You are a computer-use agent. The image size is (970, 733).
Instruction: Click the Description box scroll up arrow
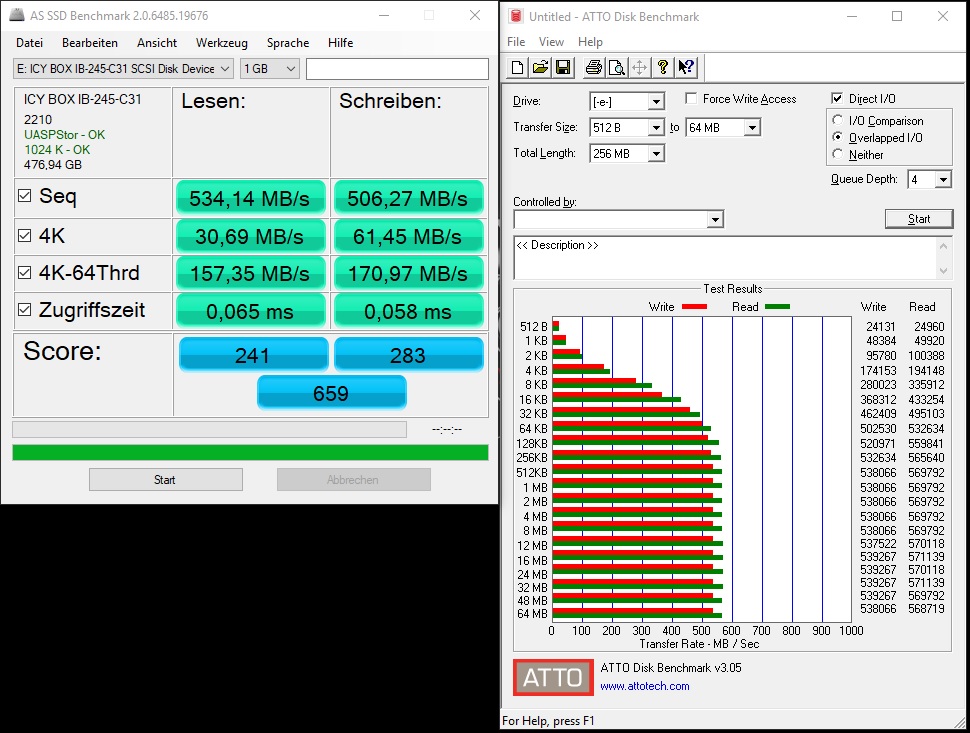[x=943, y=246]
